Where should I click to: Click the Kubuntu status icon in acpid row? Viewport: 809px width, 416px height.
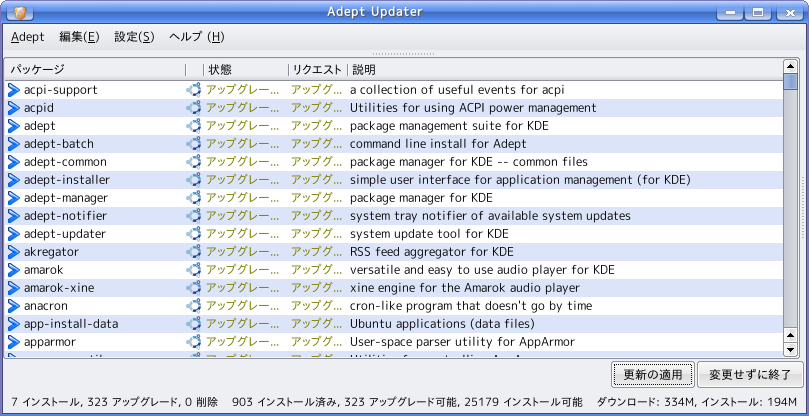193,108
